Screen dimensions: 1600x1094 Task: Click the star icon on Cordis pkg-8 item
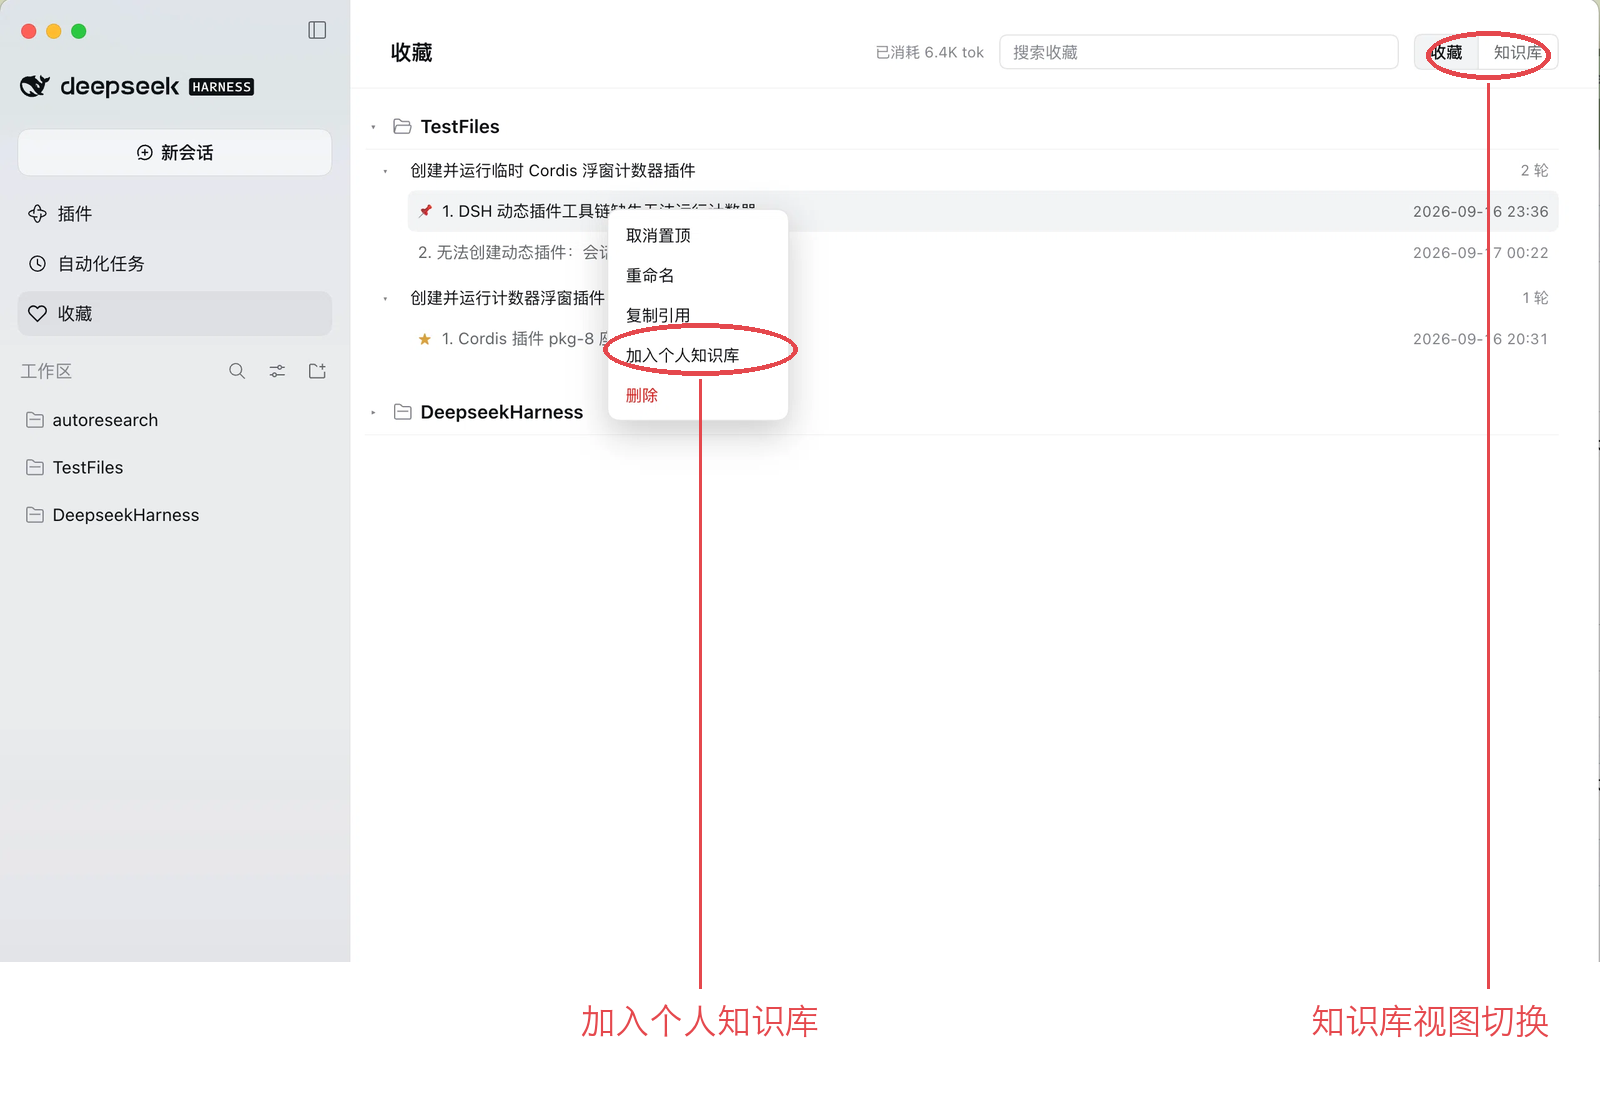[425, 339]
